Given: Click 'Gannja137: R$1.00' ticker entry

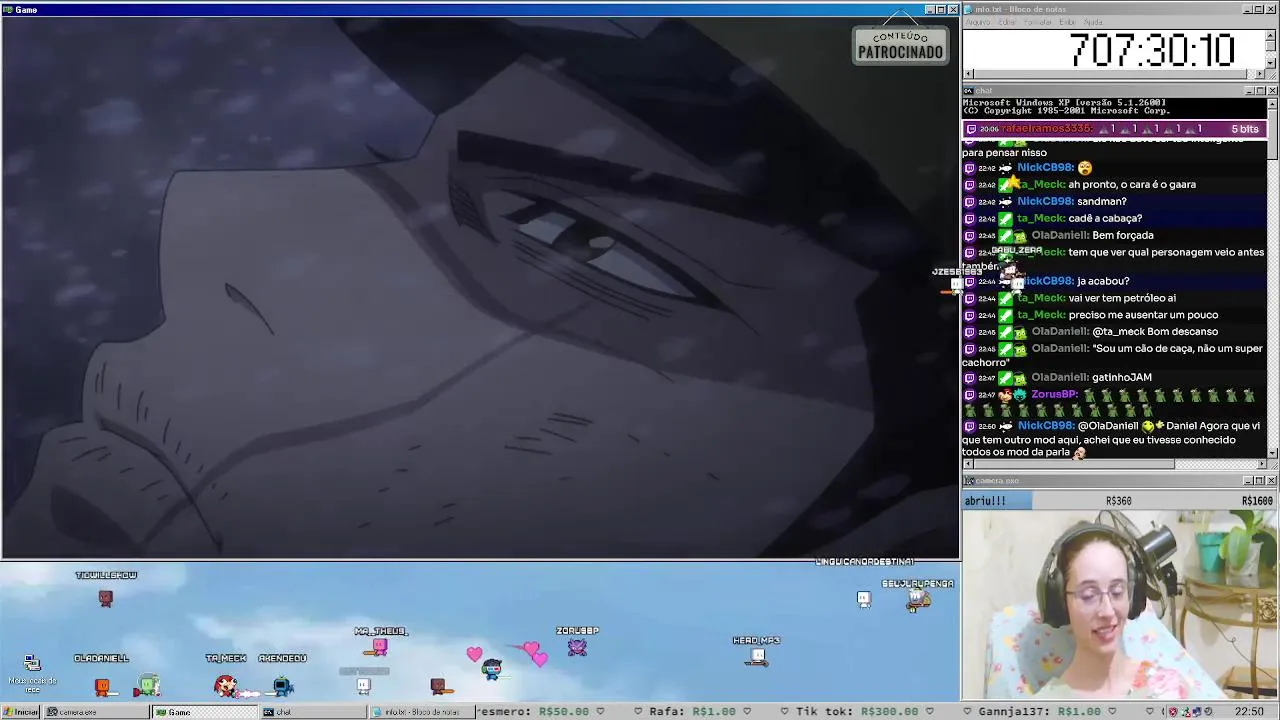Looking at the screenshot, I should click(1039, 712).
